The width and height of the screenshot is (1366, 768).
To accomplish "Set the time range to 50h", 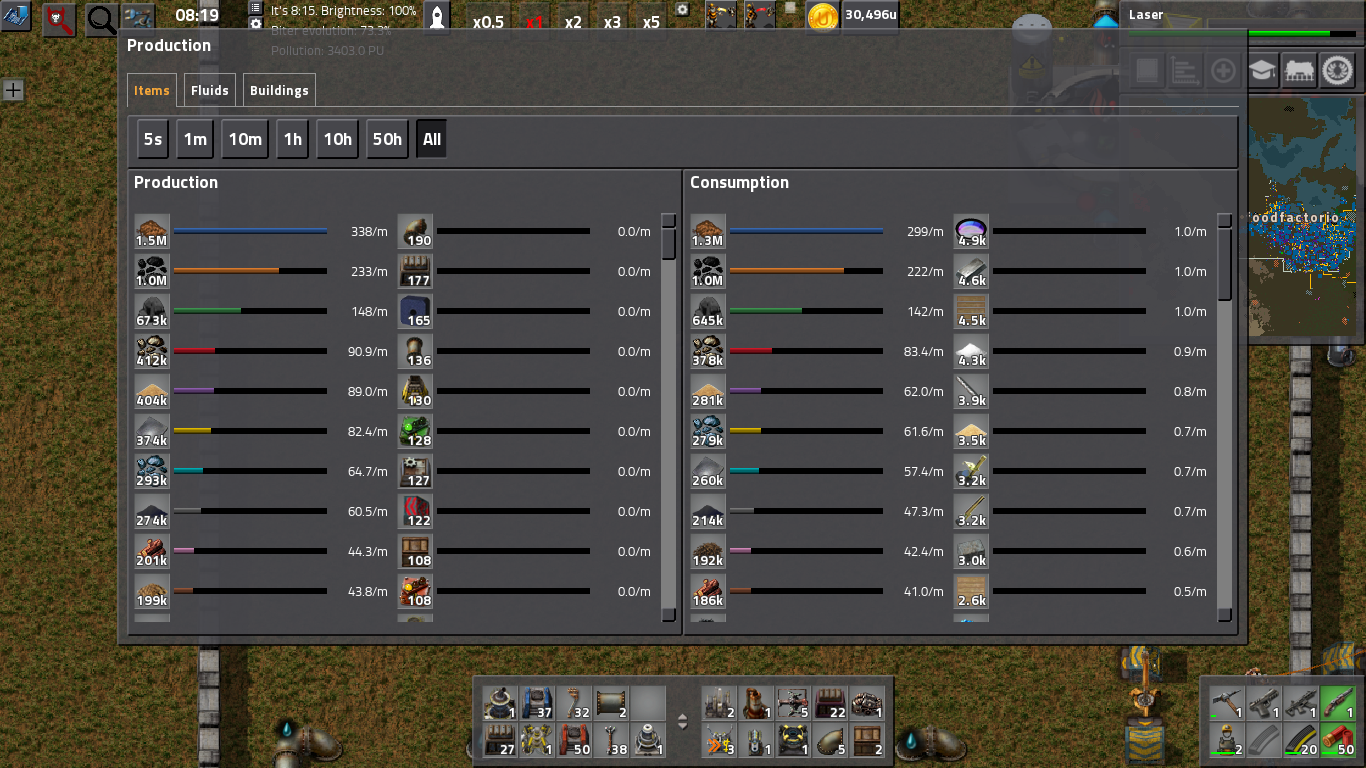I will pos(387,139).
